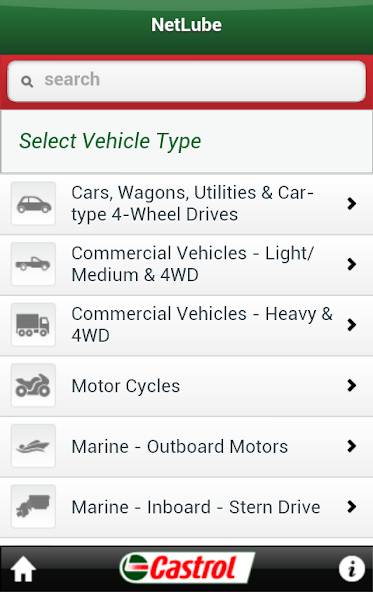Click the car icon thumbnail
The height and width of the screenshot is (592, 373).
(34, 204)
